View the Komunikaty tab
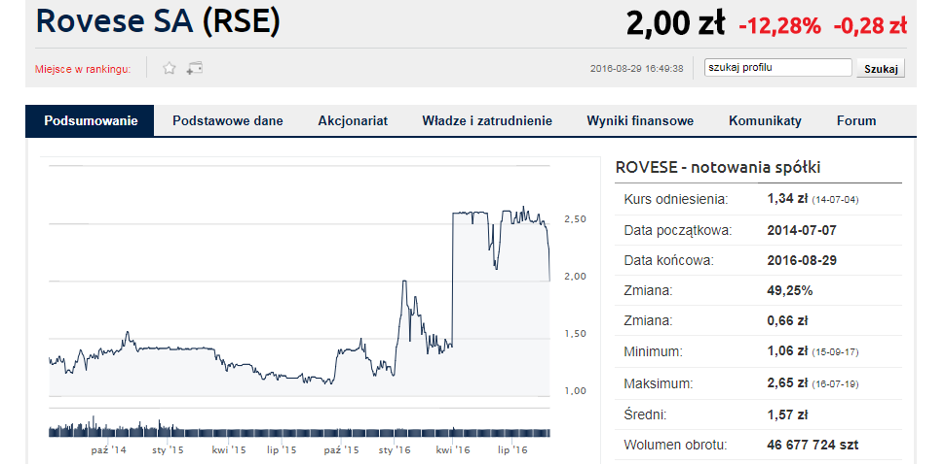 point(765,121)
